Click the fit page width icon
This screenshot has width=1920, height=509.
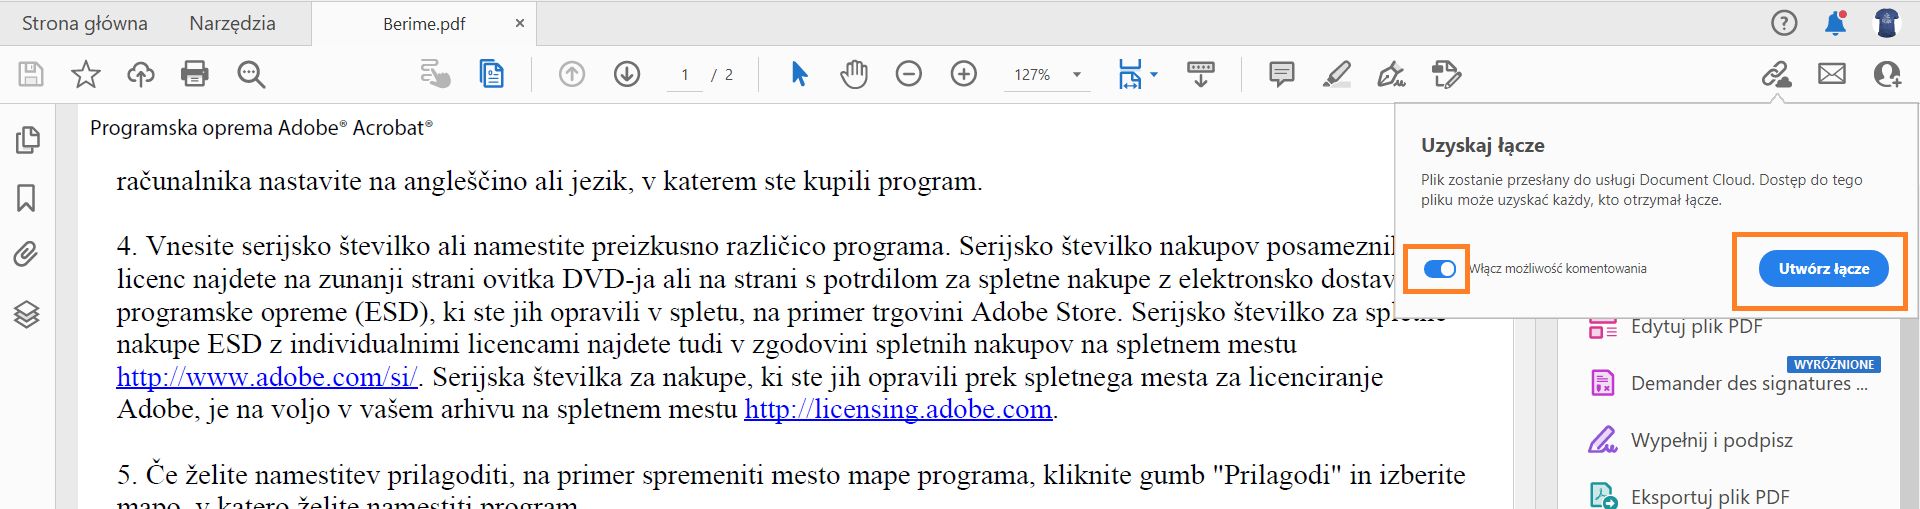pyautogui.click(x=1130, y=74)
